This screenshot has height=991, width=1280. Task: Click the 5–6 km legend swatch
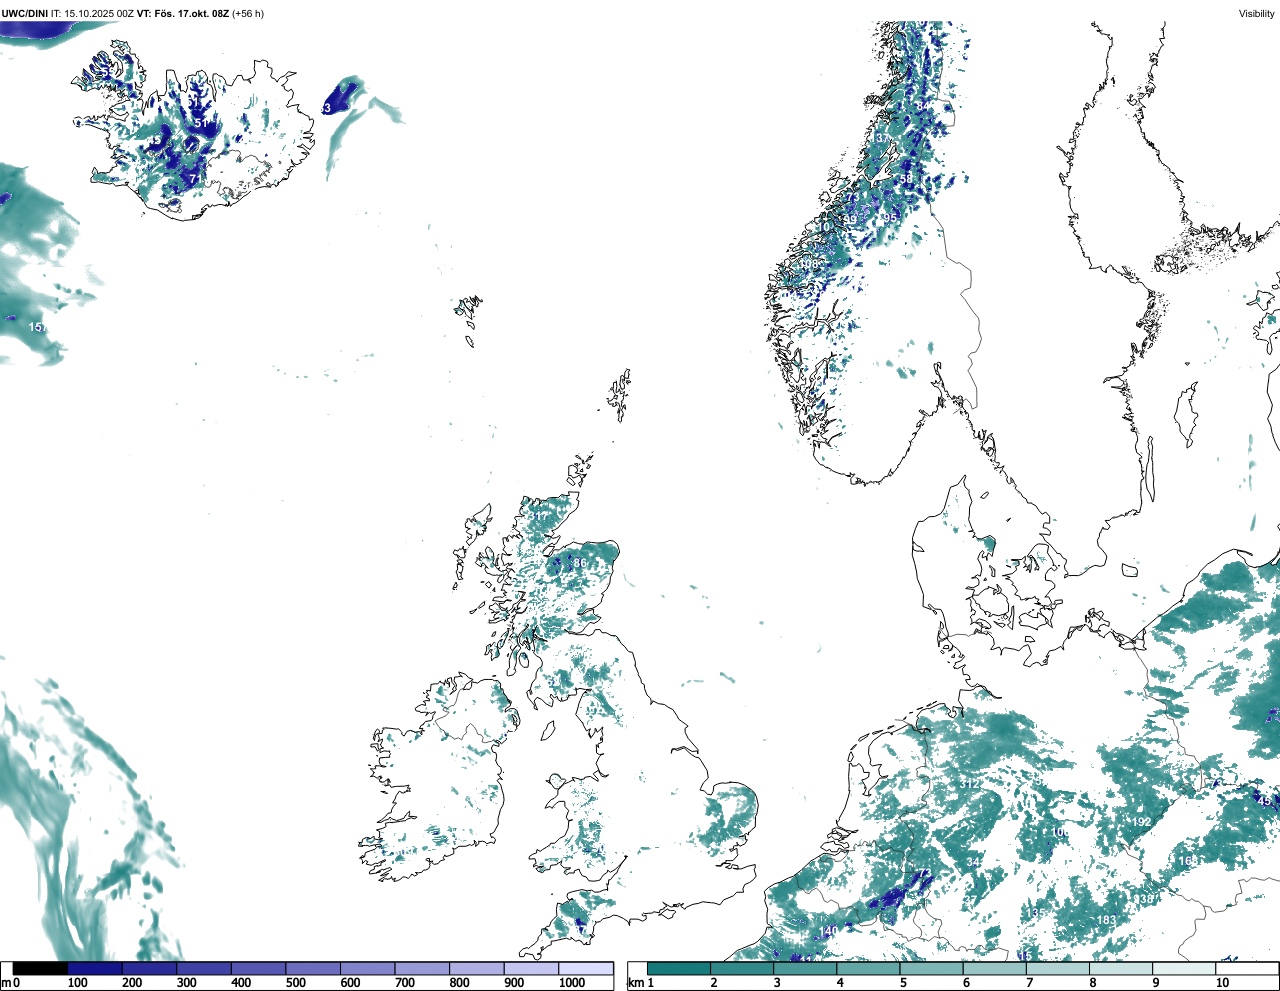[x=931, y=968]
